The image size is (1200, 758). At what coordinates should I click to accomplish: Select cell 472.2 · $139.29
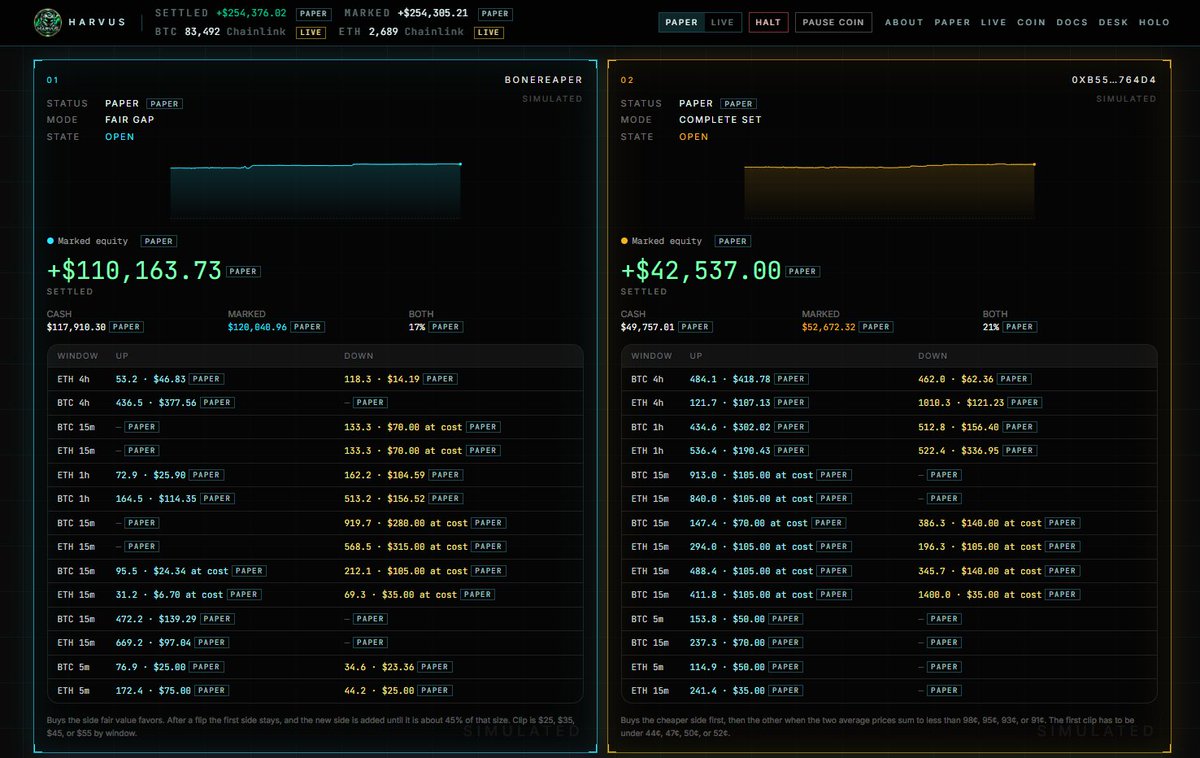tap(156, 619)
